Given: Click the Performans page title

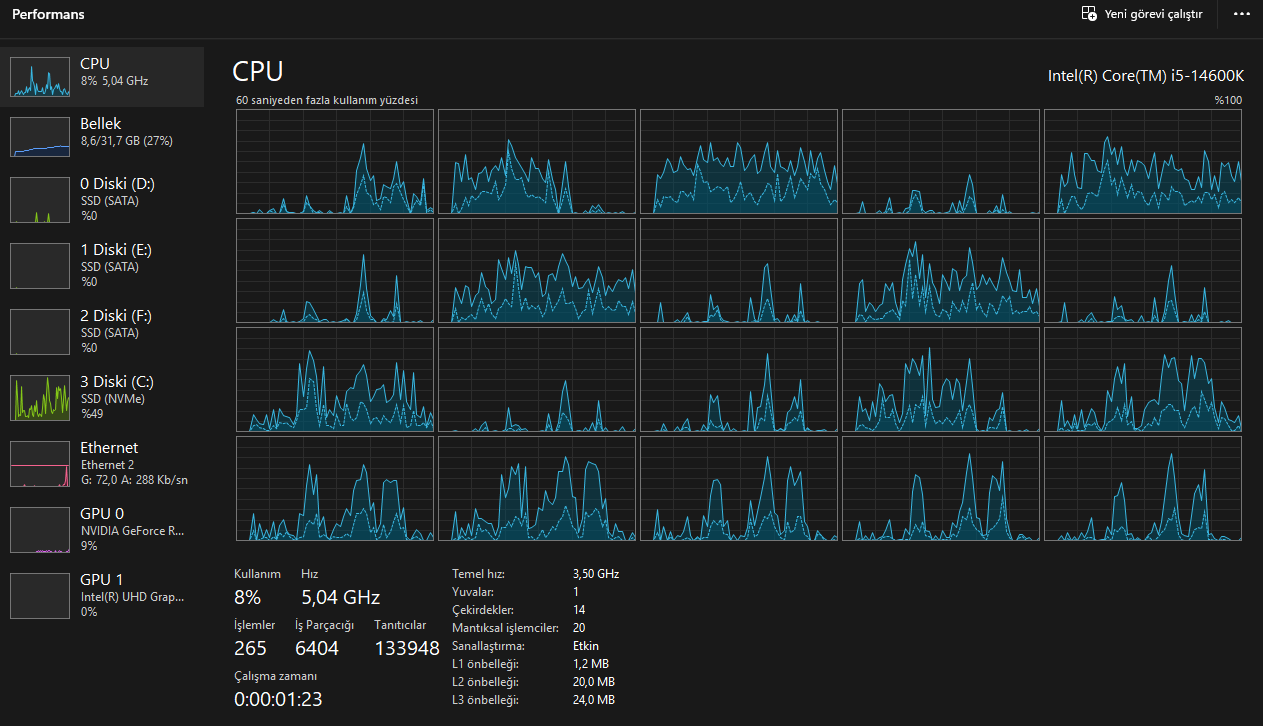Looking at the screenshot, I should [48, 15].
